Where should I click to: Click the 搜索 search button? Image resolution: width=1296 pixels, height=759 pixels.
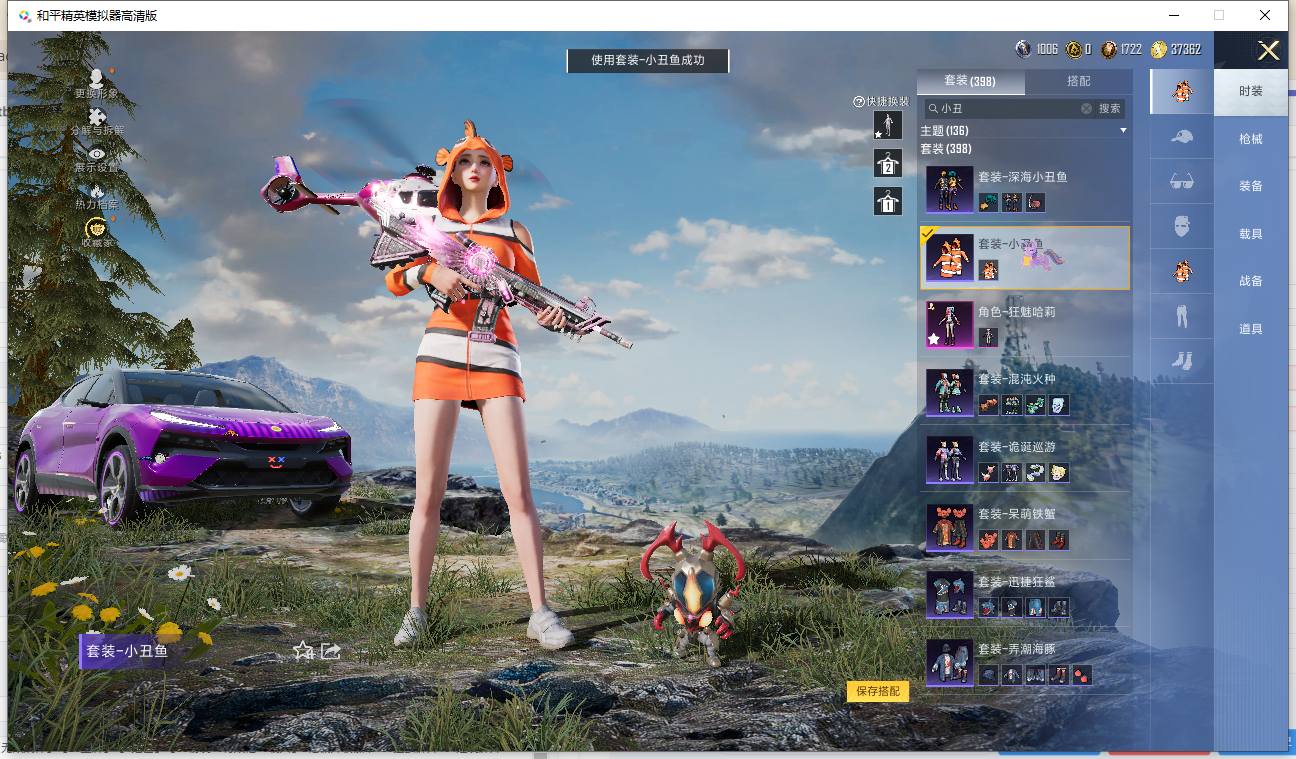[1110, 108]
